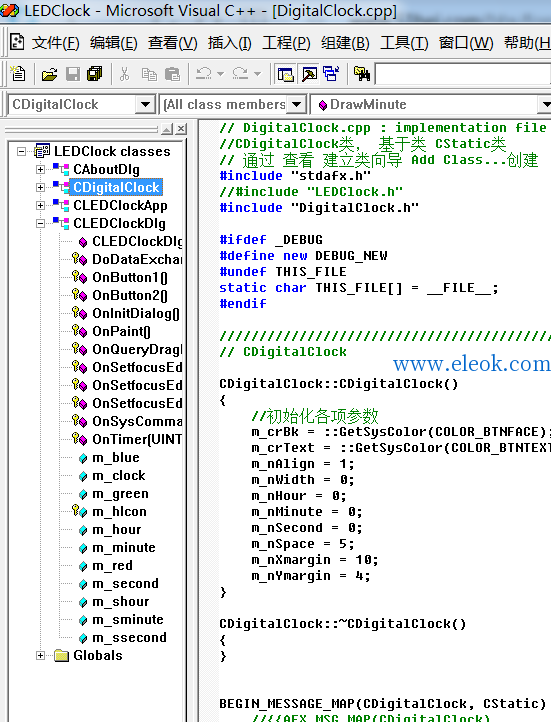Click the Output window toolbar icon
The width and height of the screenshot is (551, 725).
pos(309,74)
